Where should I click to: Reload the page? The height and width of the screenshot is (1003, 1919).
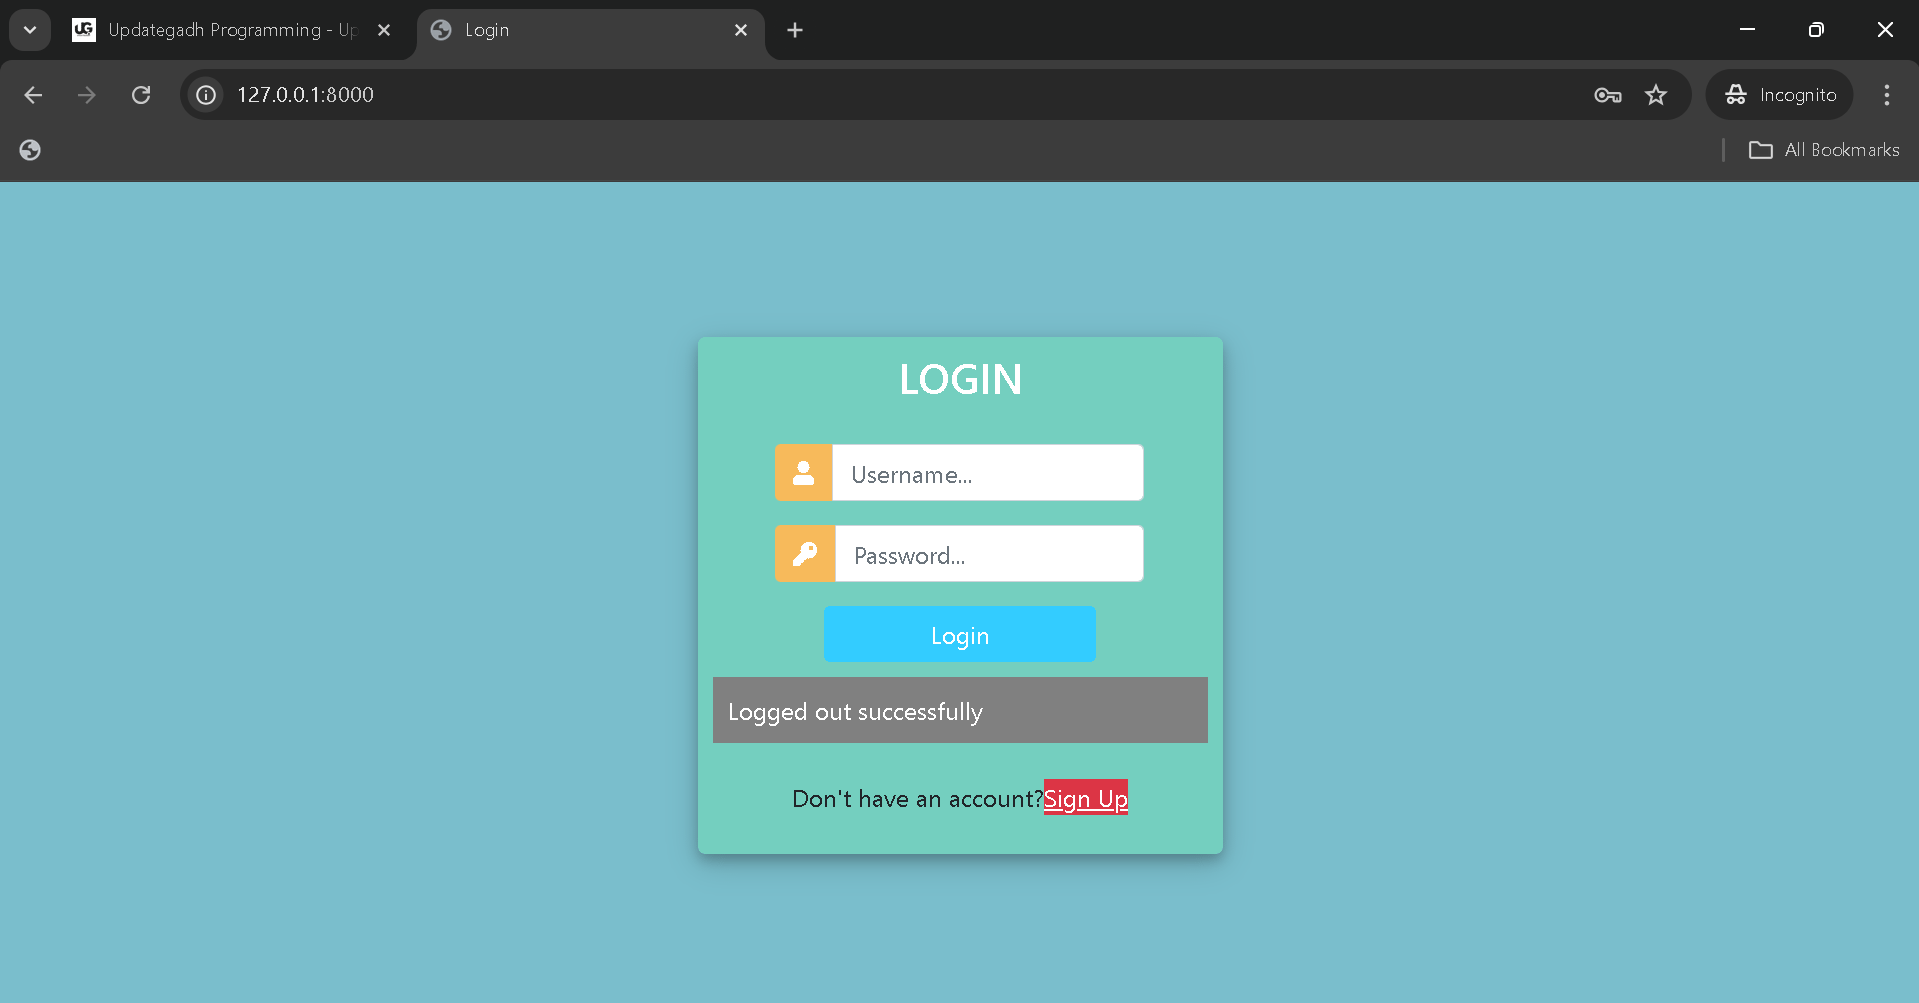click(141, 95)
